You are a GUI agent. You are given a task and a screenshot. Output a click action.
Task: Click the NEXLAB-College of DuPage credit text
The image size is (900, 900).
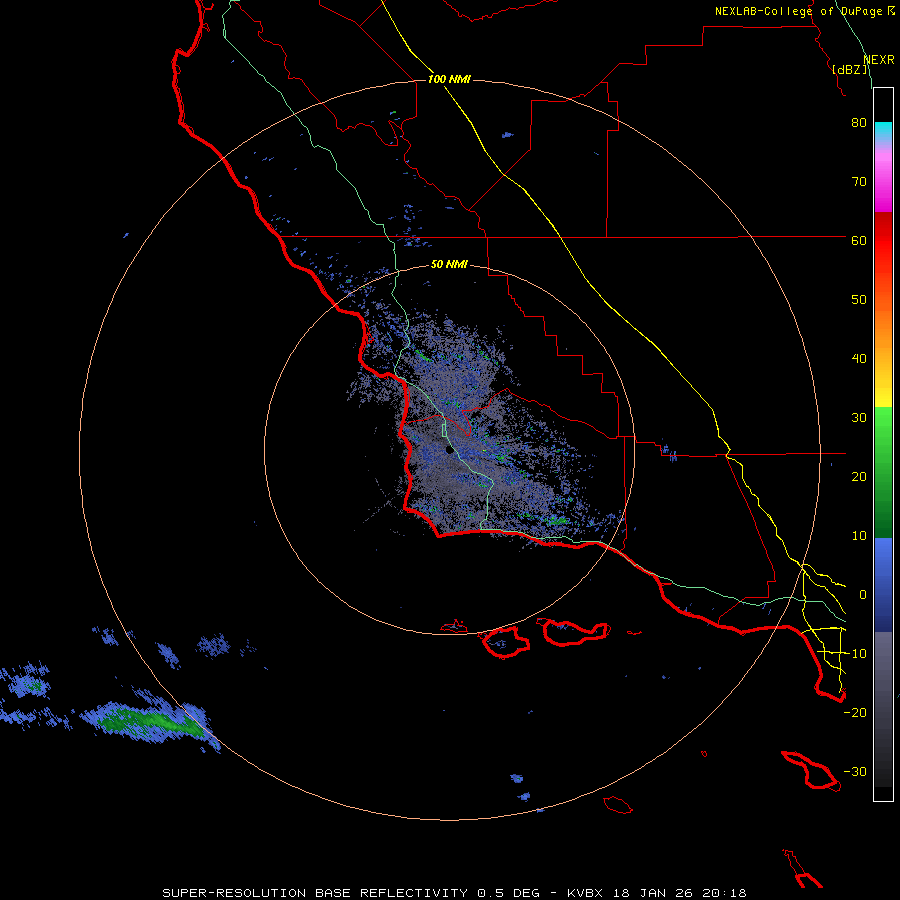(798, 11)
